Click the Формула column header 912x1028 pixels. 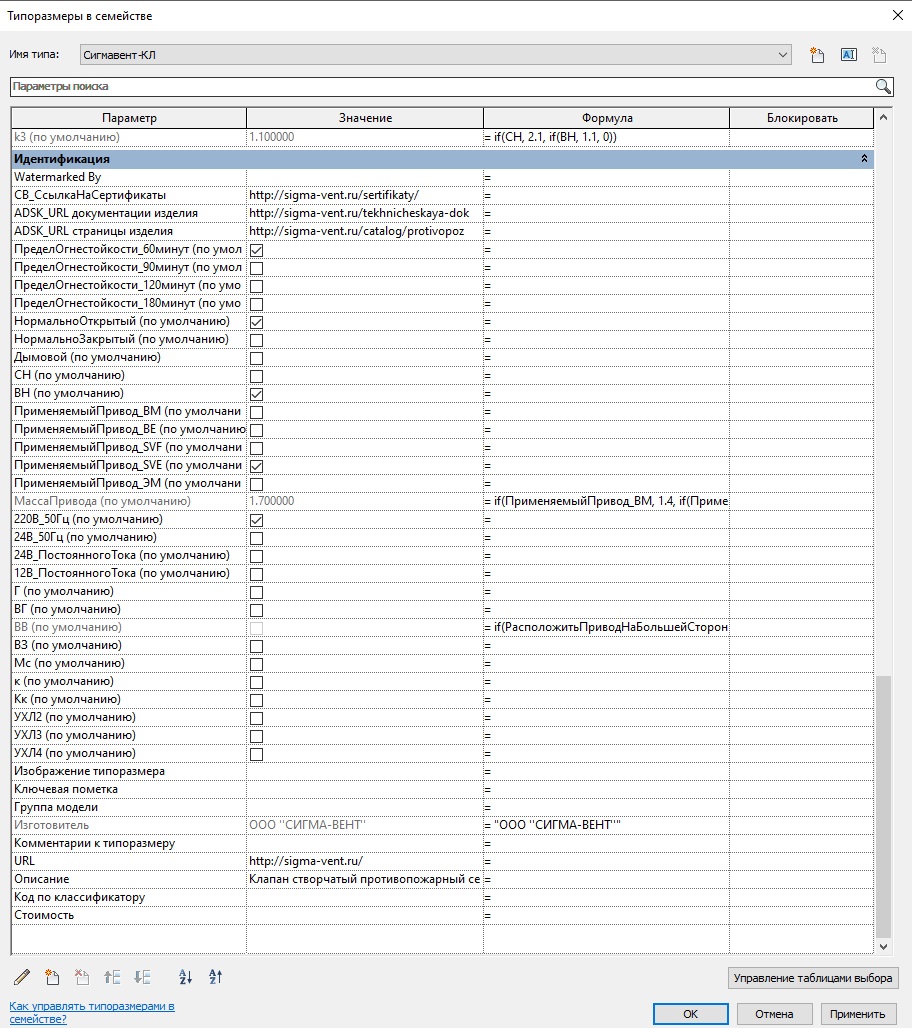click(606, 118)
